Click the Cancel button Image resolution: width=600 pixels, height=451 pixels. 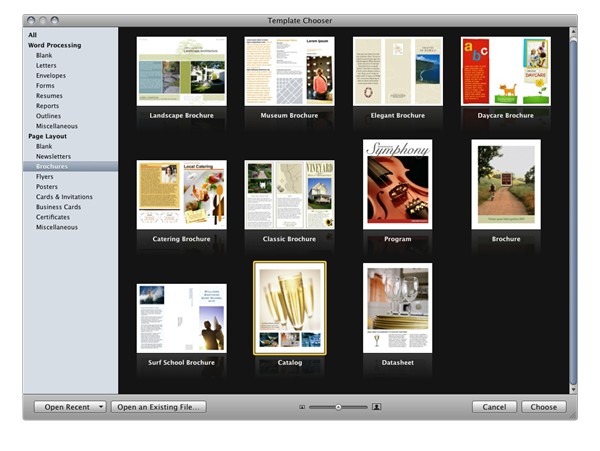pos(494,407)
